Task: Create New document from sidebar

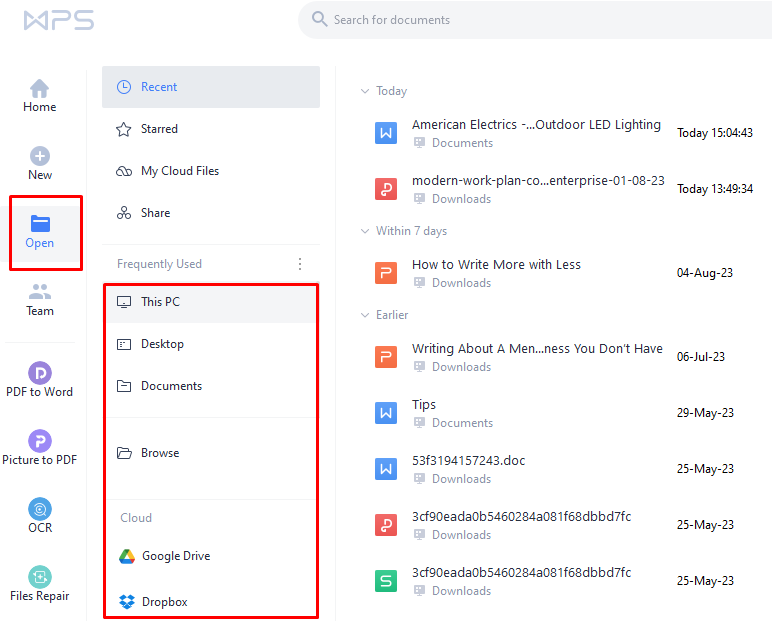Action: coord(39,164)
